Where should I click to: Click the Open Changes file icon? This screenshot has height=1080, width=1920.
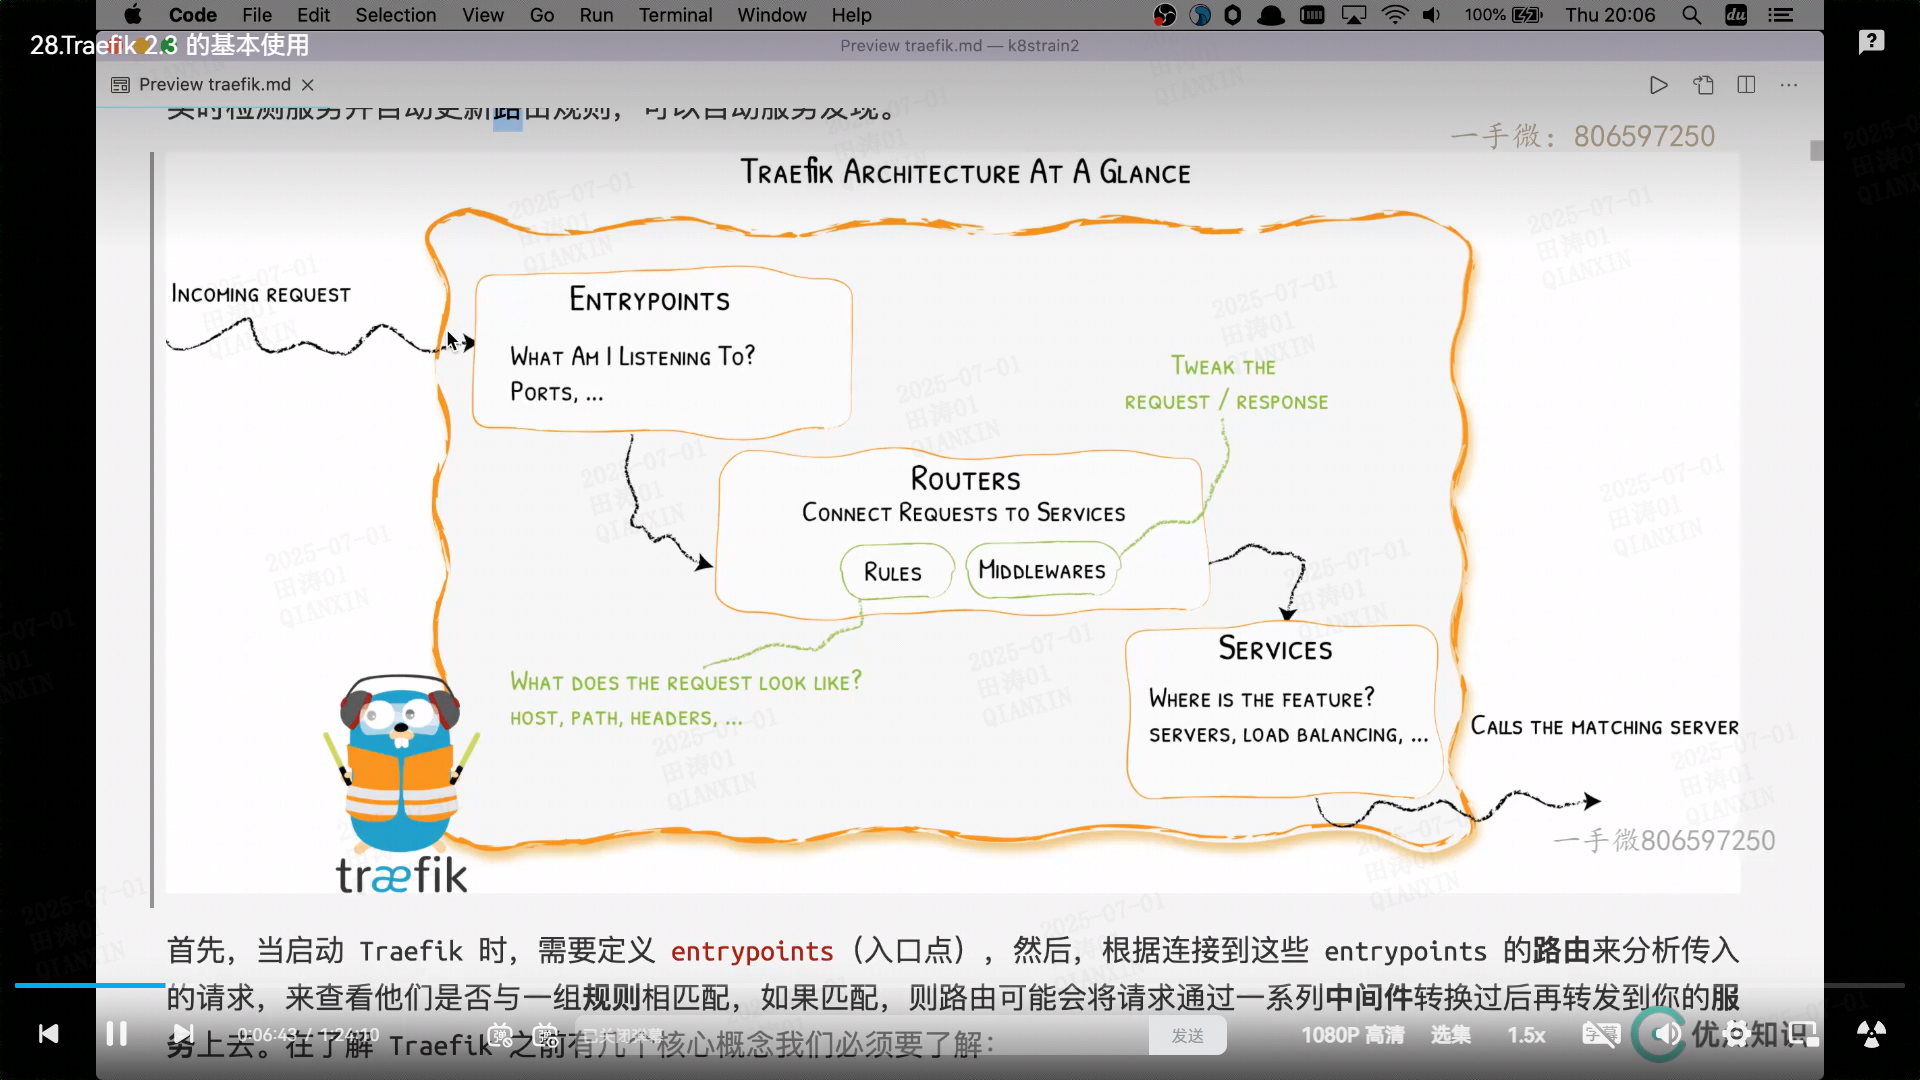click(x=1703, y=85)
